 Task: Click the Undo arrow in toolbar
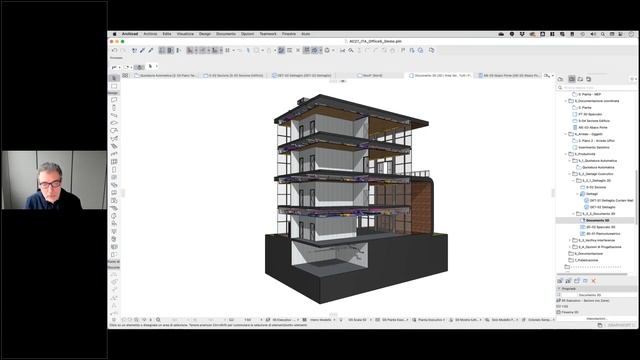pos(115,51)
